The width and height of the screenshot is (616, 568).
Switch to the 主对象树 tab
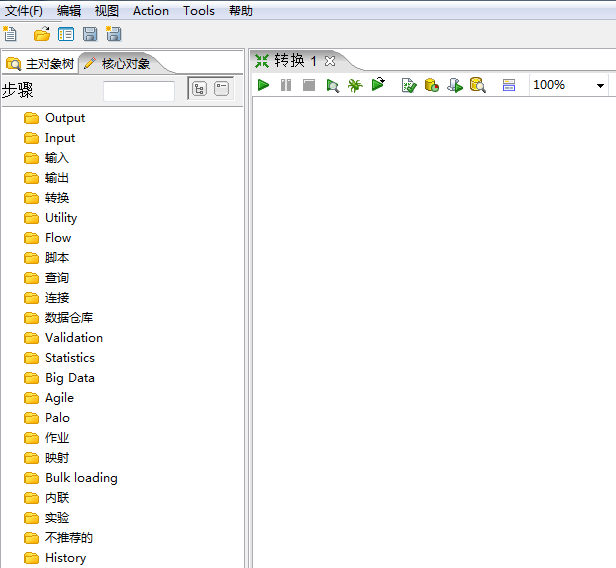pyautogui.click(x=40, y=63)
